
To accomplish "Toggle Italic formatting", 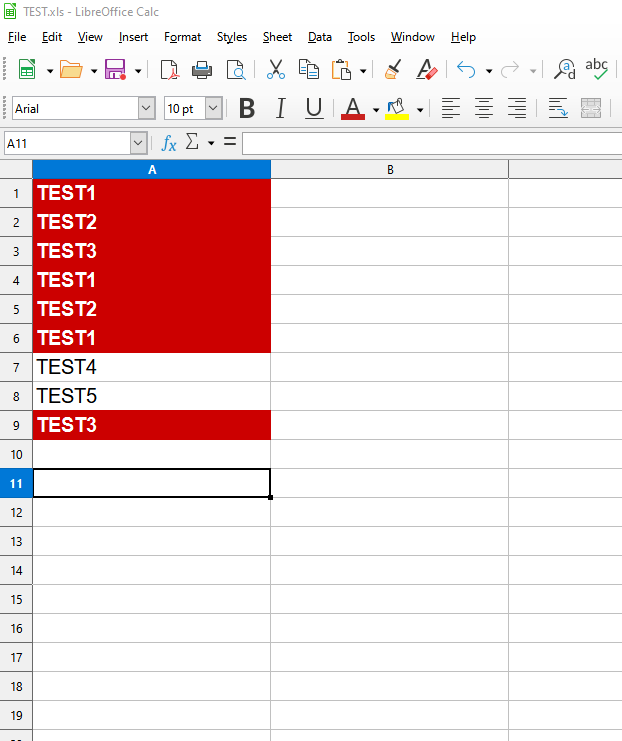I will [x=280, y=108].
